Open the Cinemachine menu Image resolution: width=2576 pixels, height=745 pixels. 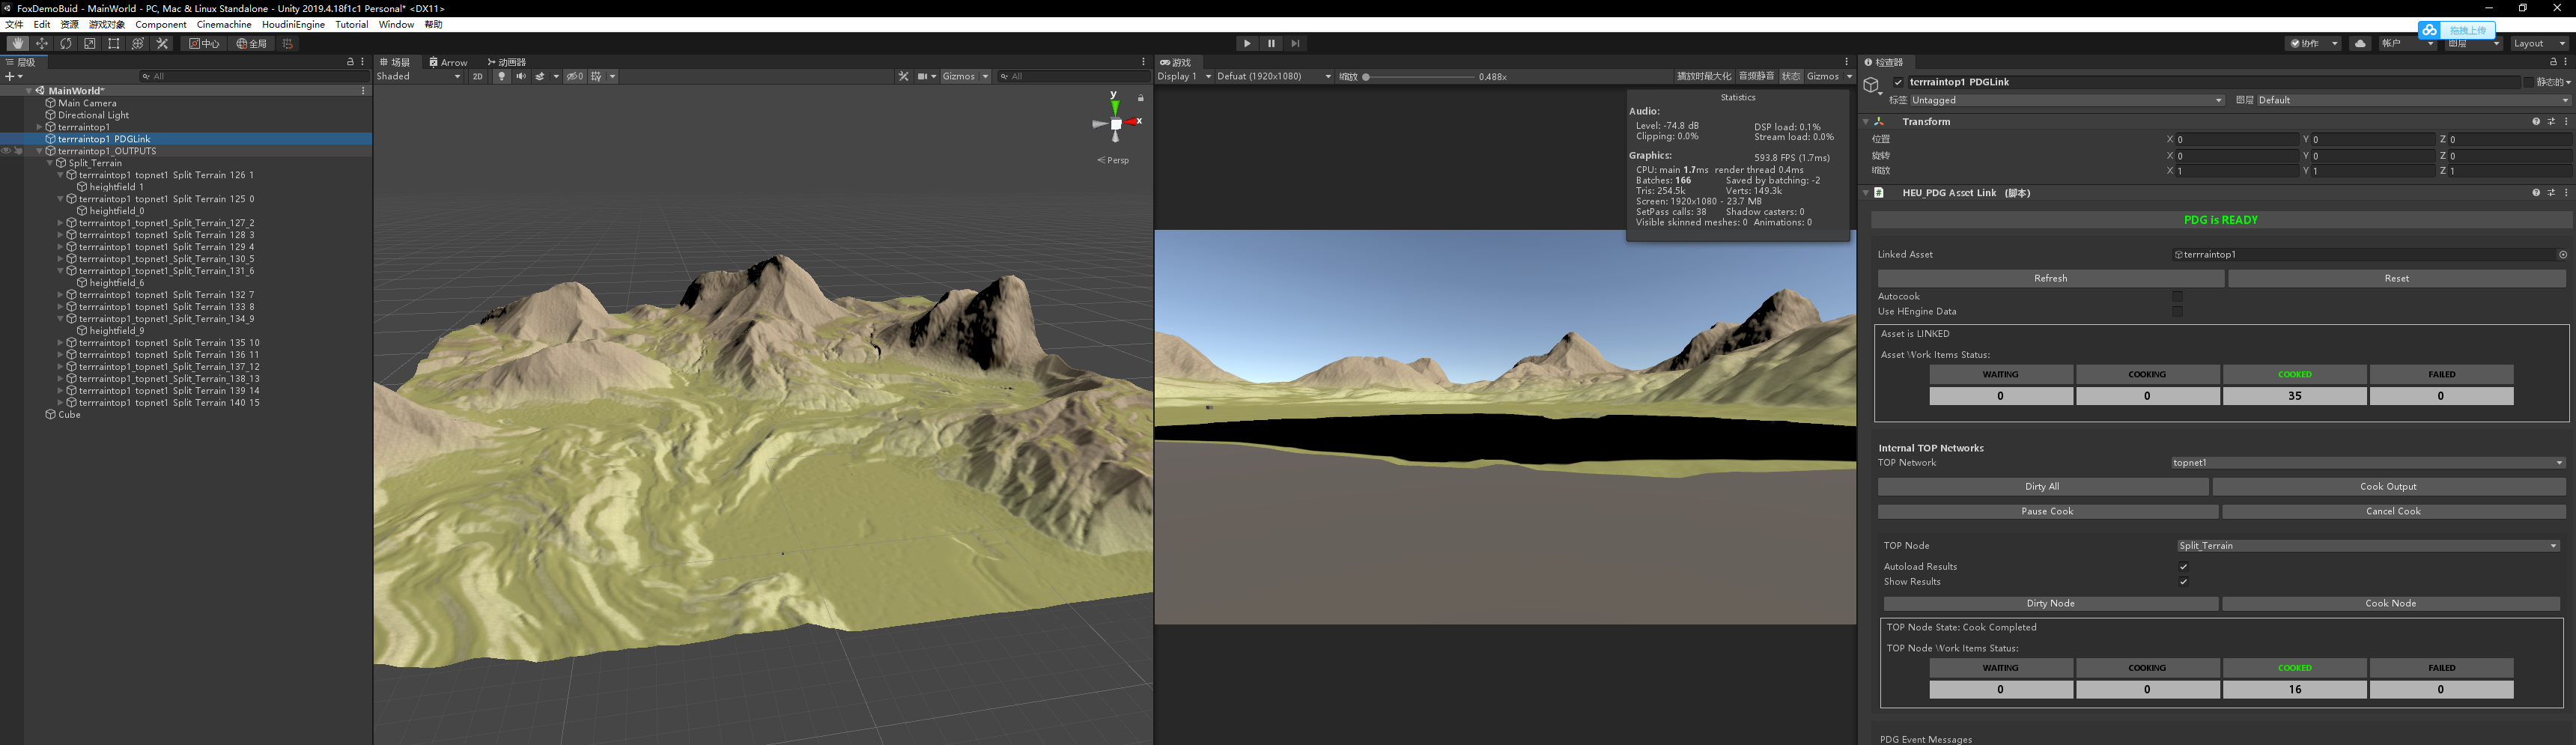coord(224,24)
